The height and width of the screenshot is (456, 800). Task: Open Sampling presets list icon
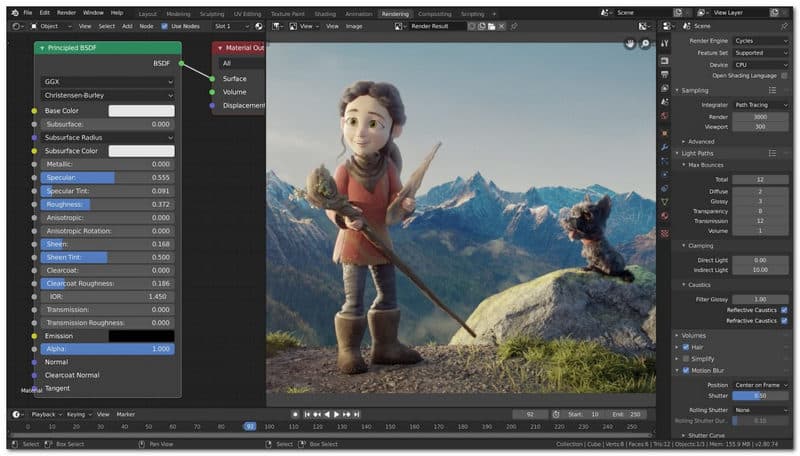773,90
